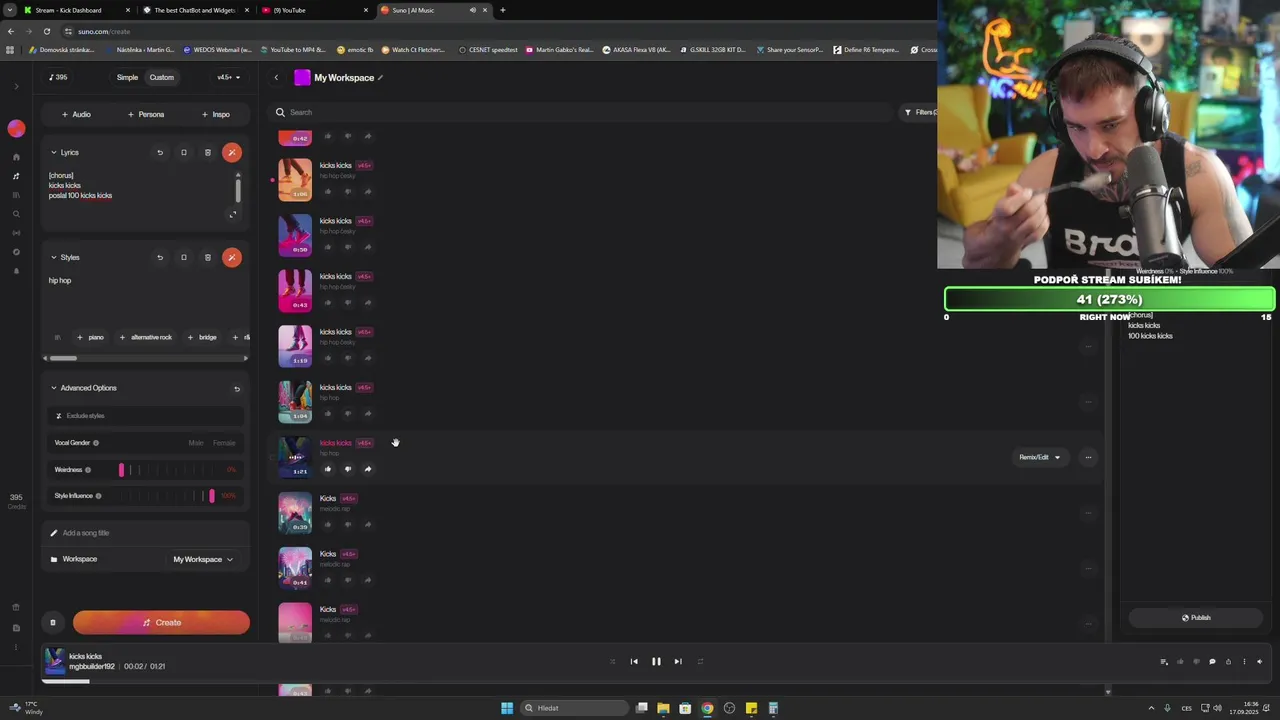Screen dimensions: 1280x720
Task: Collapse the Advanced Options section
Action: [x=54, y=388]
